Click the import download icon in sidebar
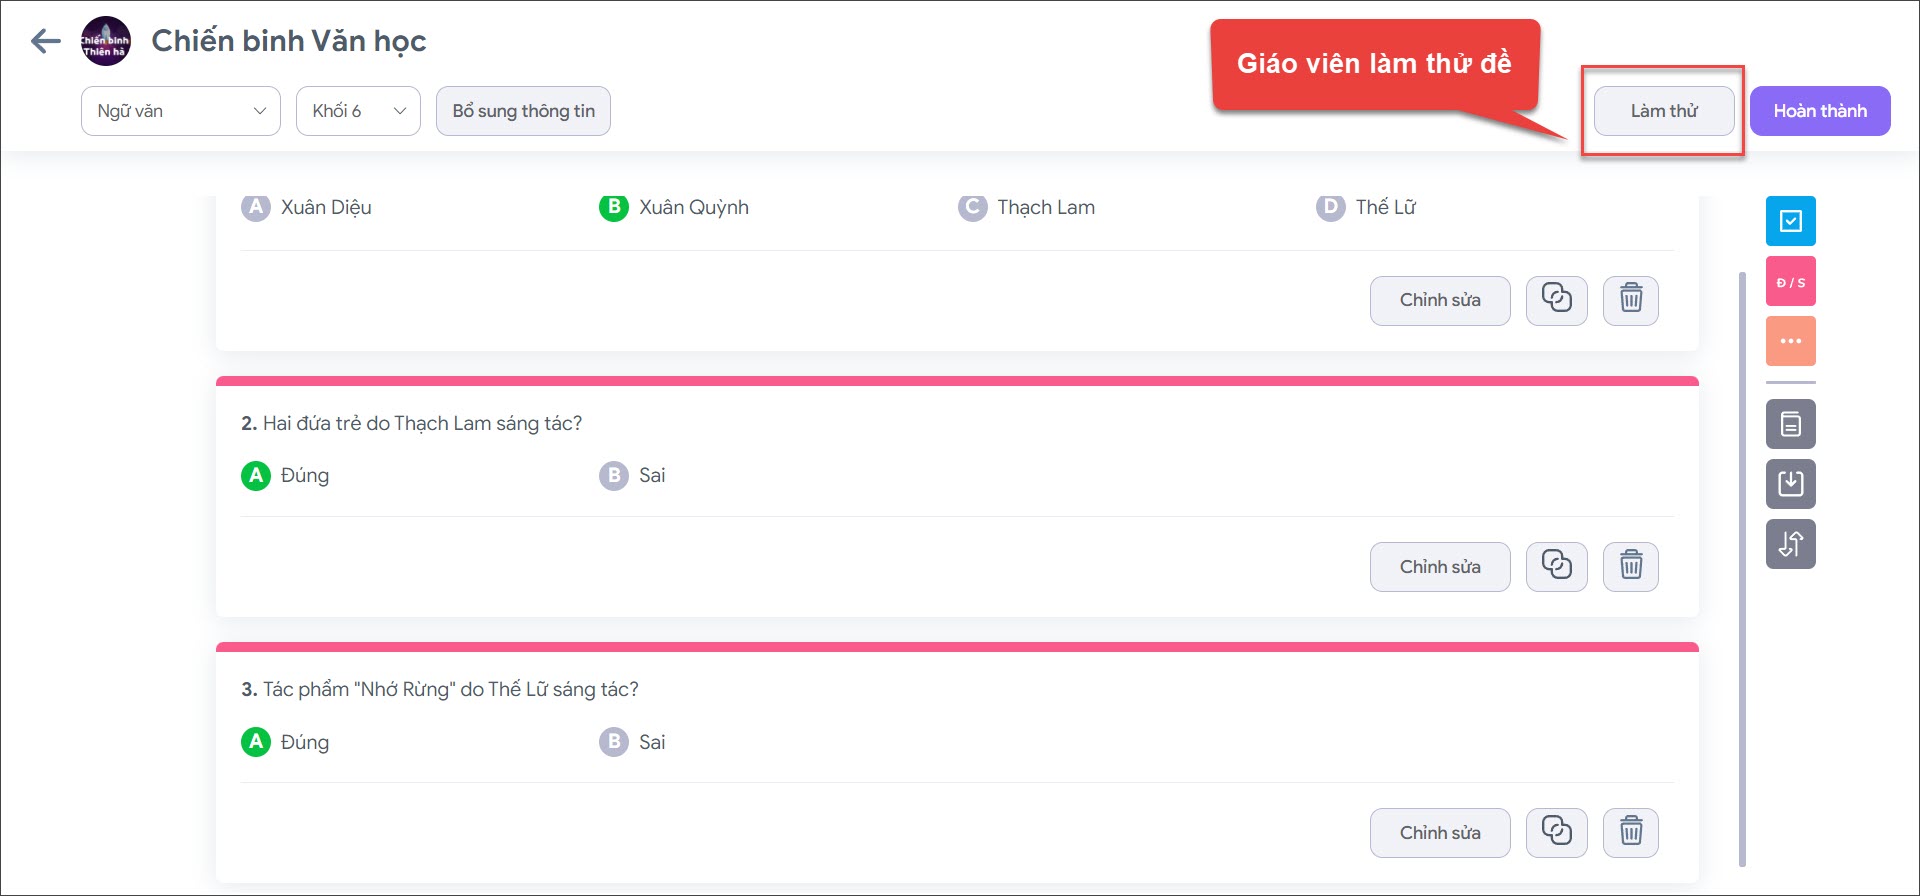This screenshot has height=896, width=1920. pyautogui.click(x=1790, y=484)
